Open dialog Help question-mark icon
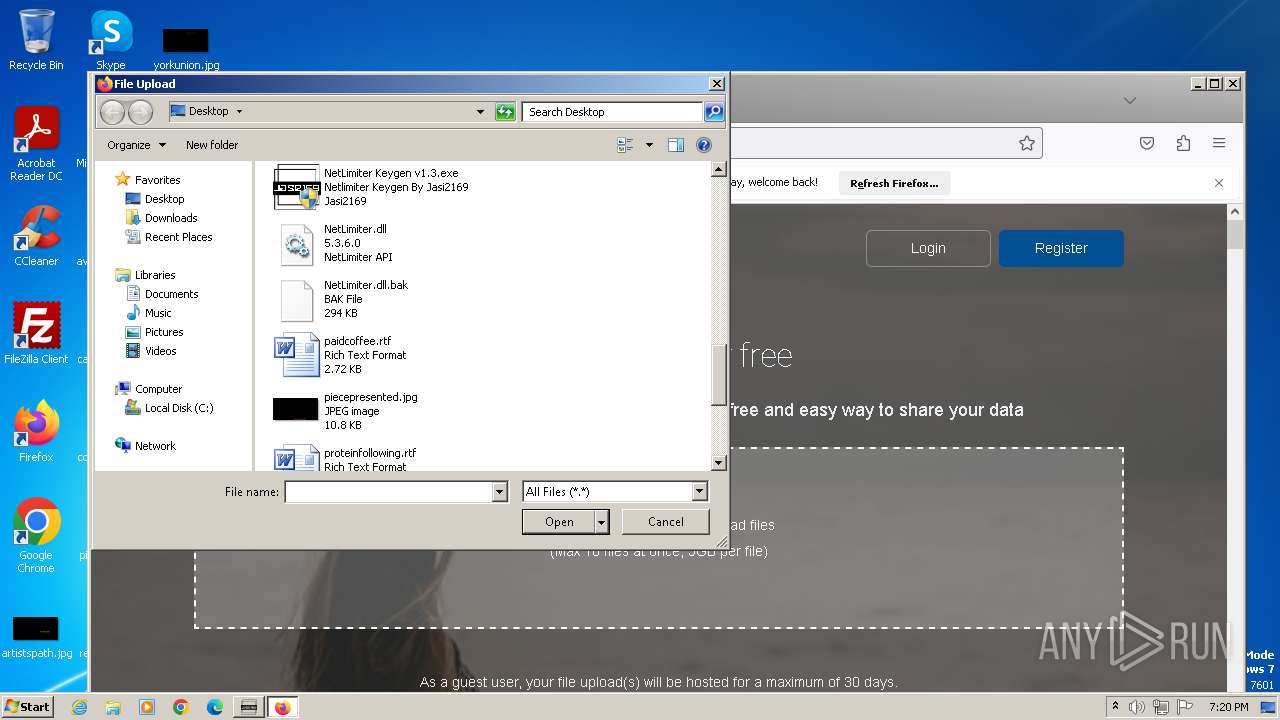This screenshot has width=1280, height=720. (704, 145)
